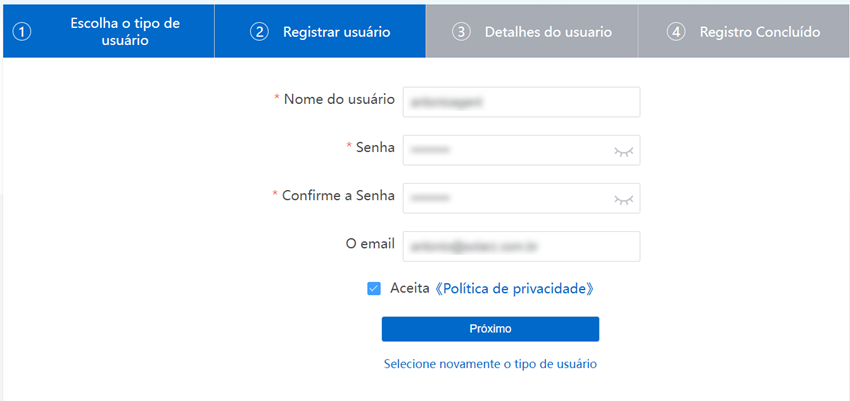Viewport: 850px width, 401px height.
Task: Click the circled number 1 step icon
Action: click(x=22, y=31)
